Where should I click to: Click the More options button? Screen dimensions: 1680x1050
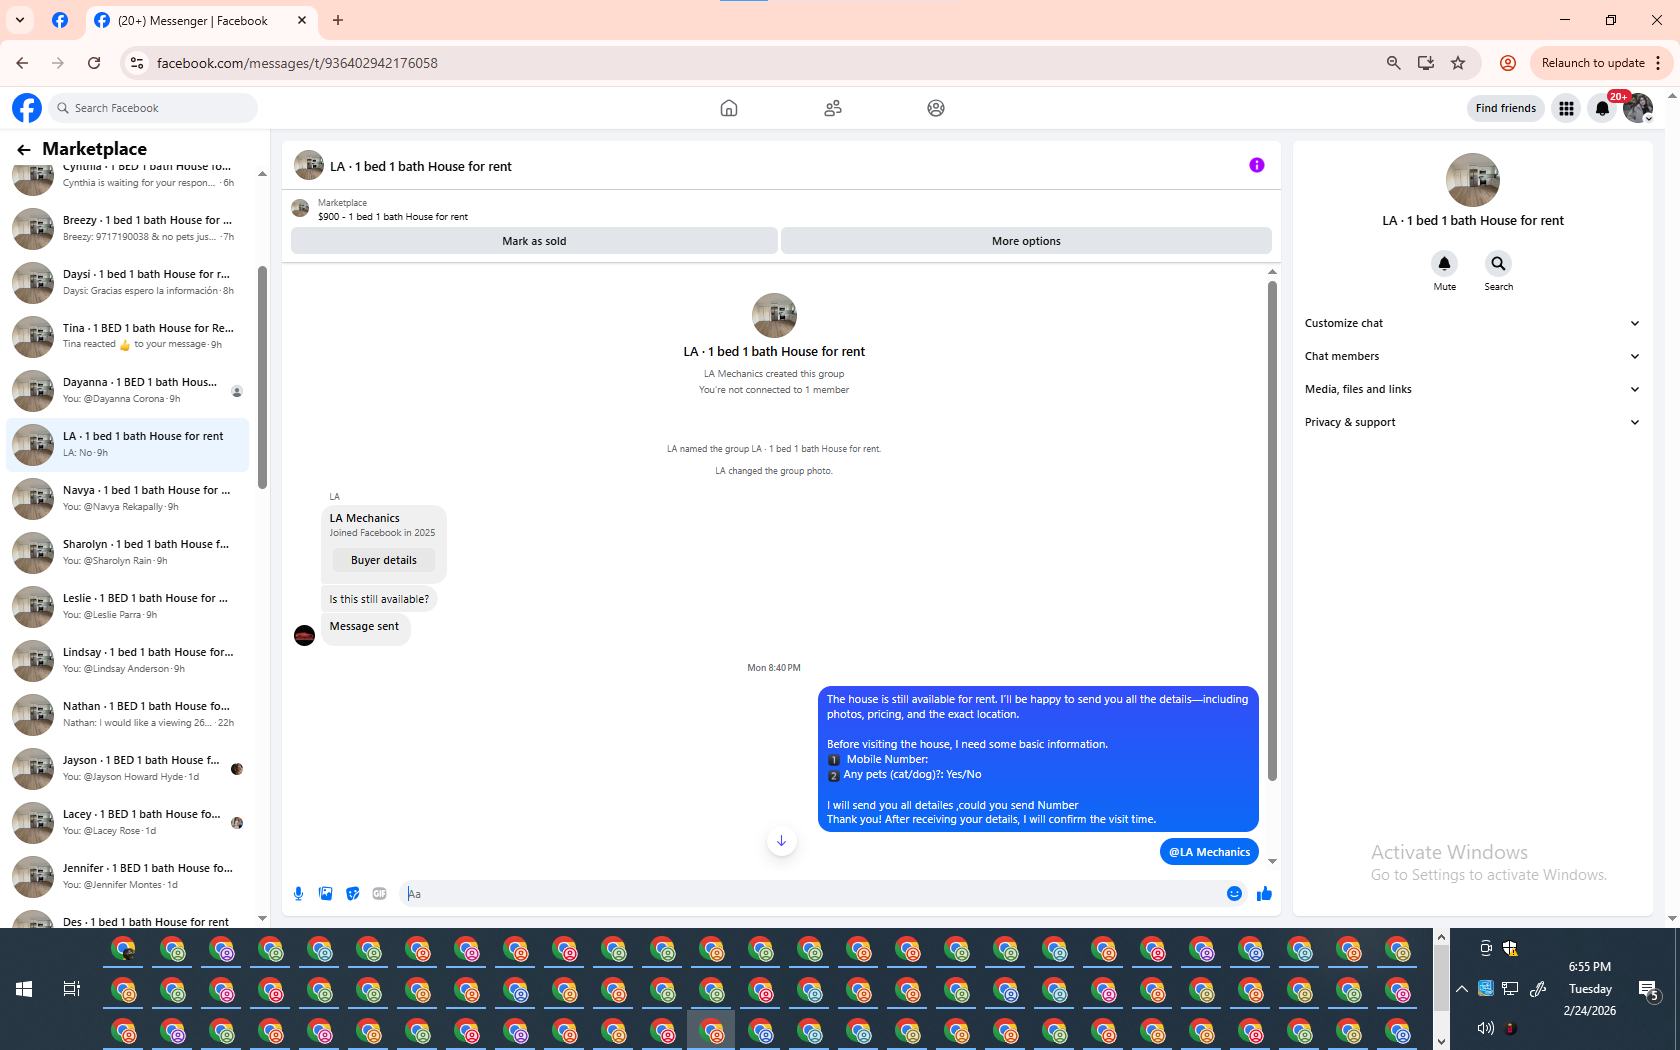click(x=1026, y=241)
